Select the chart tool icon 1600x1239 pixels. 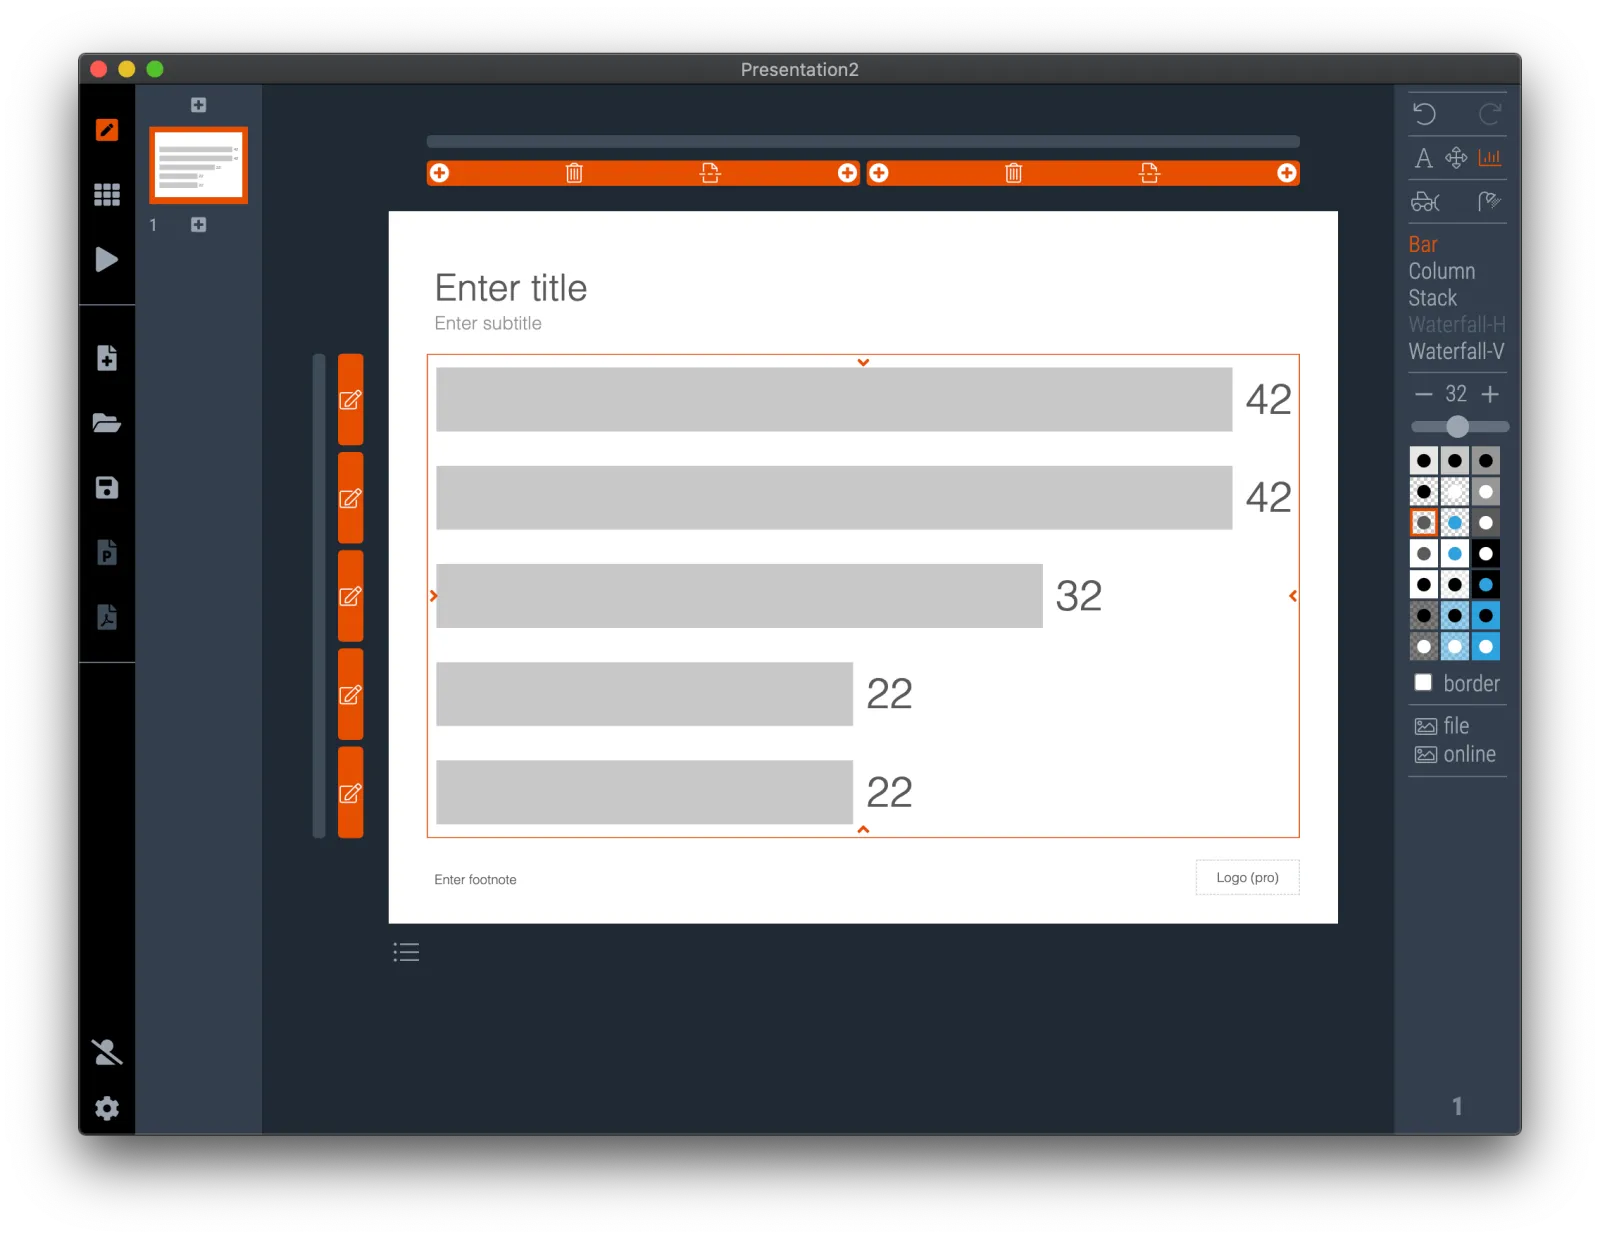tap(1490, 158)
